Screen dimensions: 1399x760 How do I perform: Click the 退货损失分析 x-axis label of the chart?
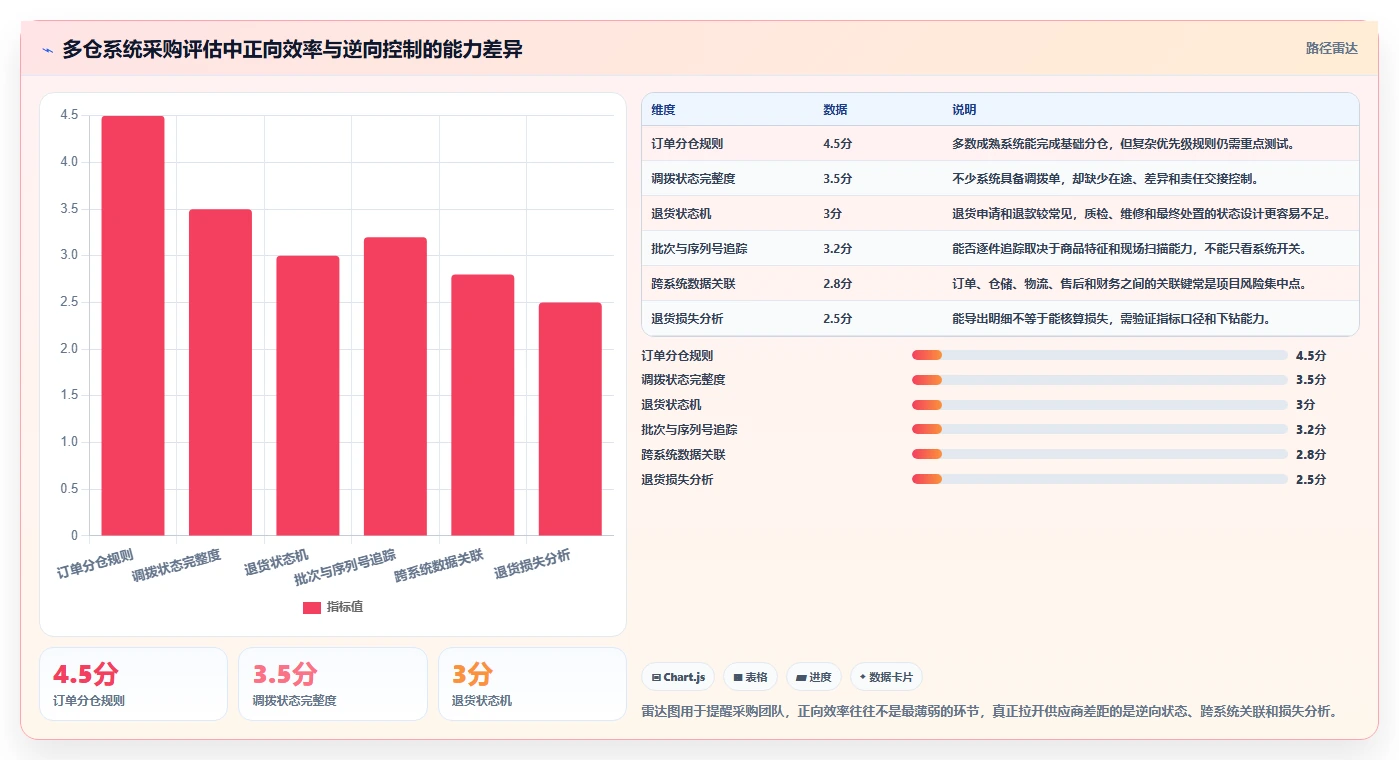coord(532,564)
